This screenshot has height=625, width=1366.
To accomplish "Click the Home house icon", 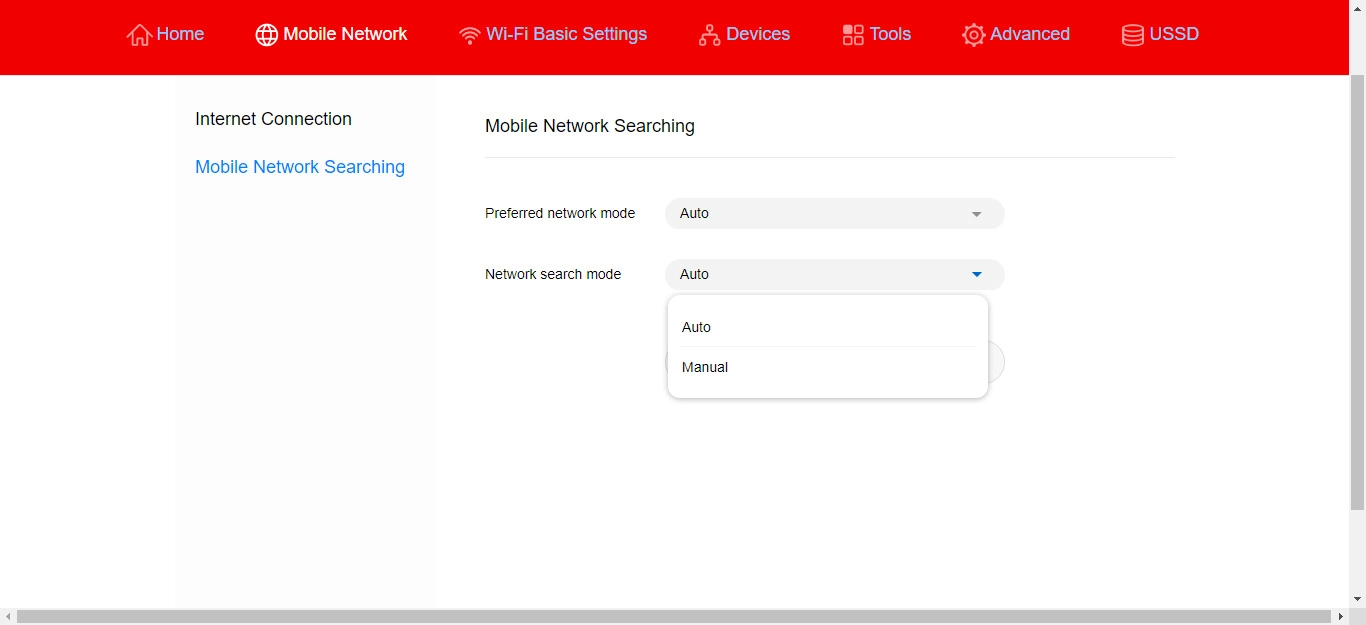I will point(139,35).
